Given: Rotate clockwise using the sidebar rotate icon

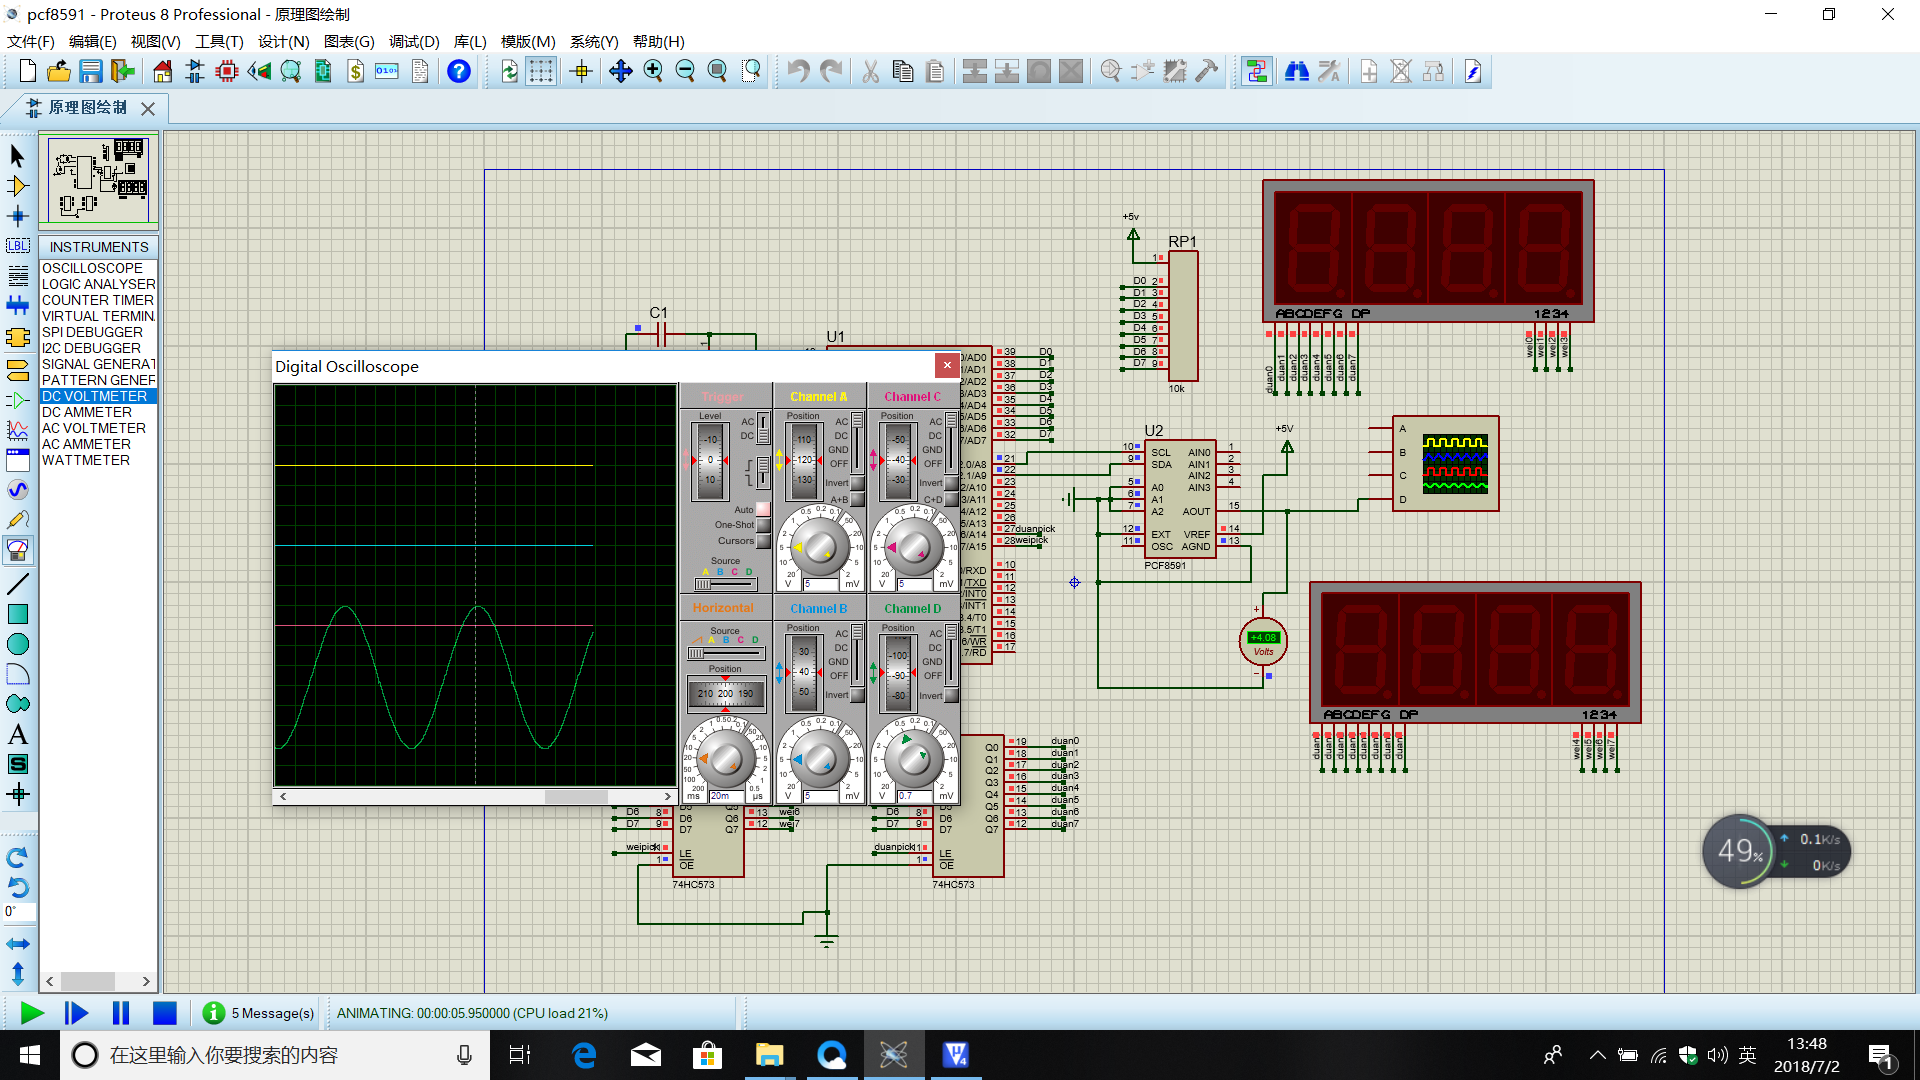Looking at the screenshot, I should 18,857.
